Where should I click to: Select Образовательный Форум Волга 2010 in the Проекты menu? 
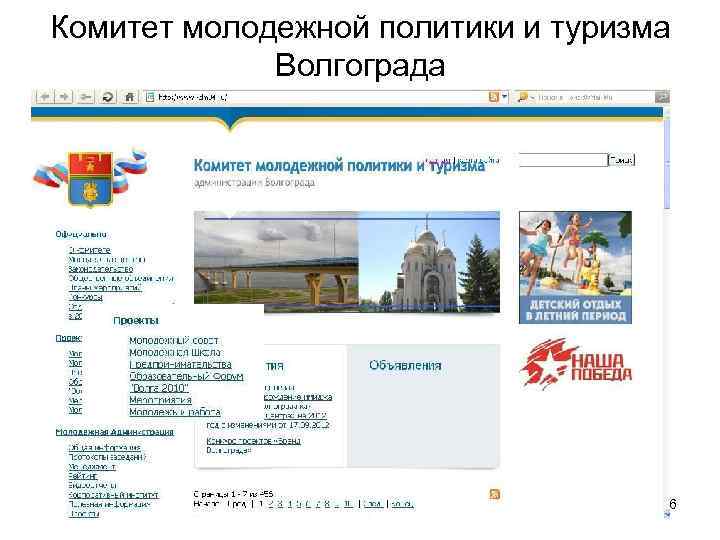[x=186, y=382]
